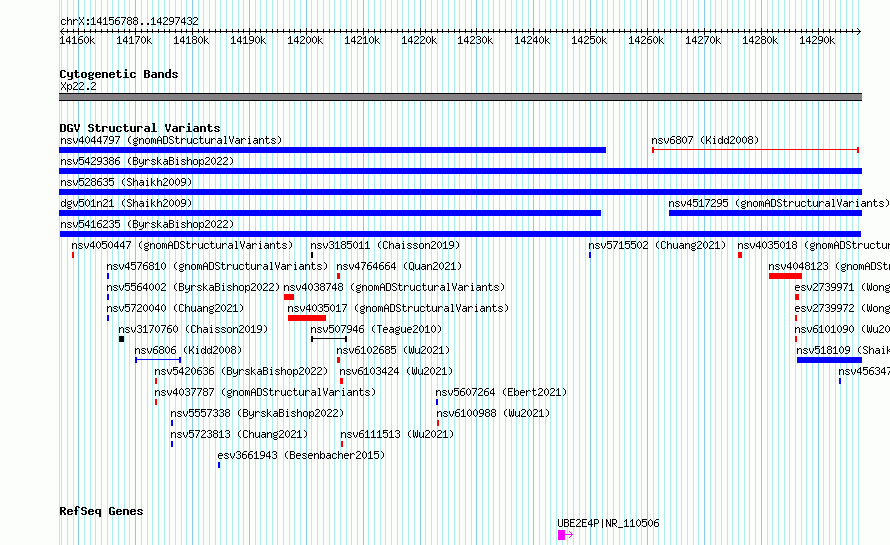Click the RefSeq Genes track heading
This screenshot has height=545, width=890.
[101, 511]
